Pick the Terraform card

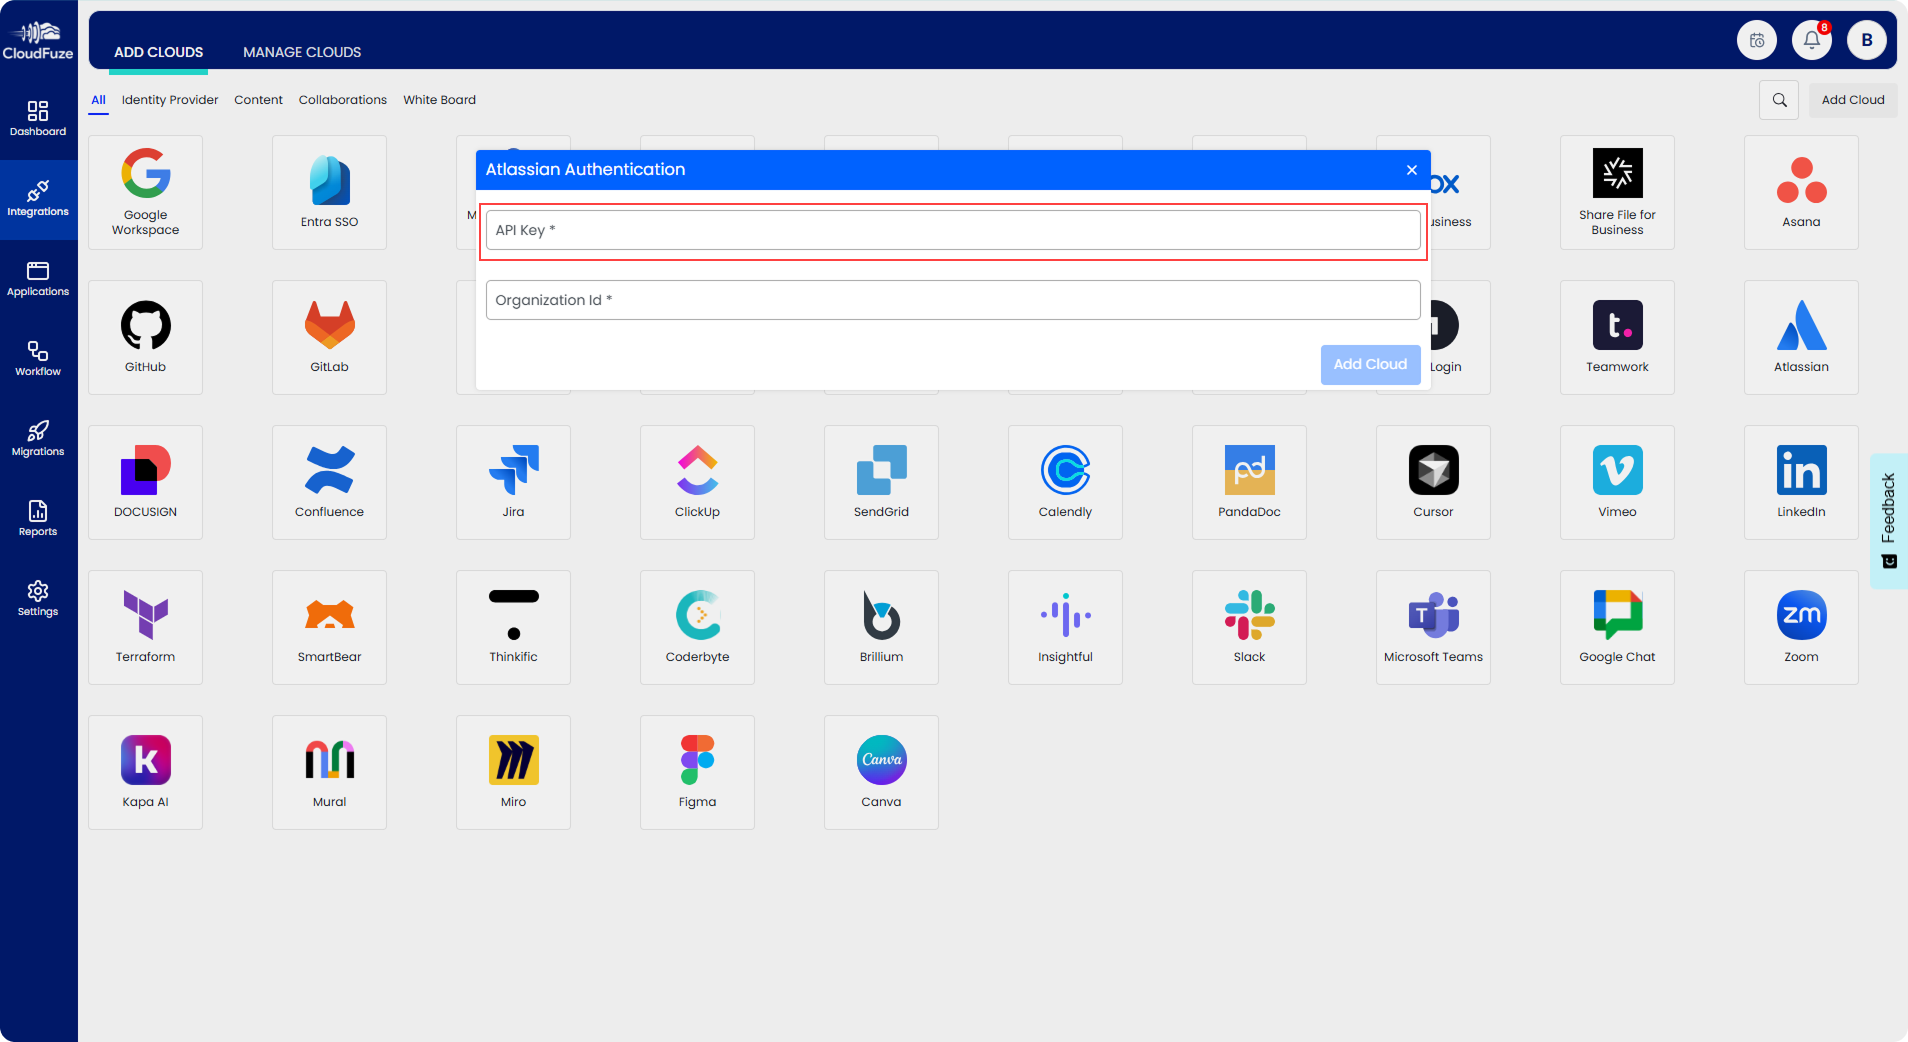click(x=145, y=627)
